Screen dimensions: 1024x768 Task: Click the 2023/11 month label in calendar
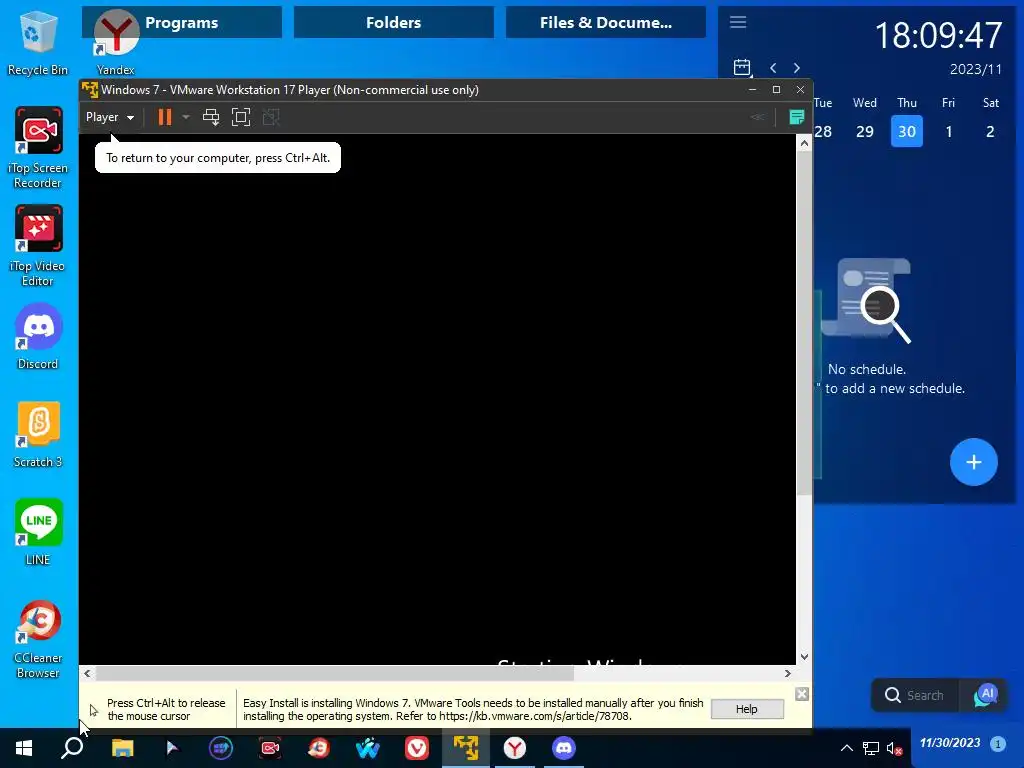pos(976,69)
